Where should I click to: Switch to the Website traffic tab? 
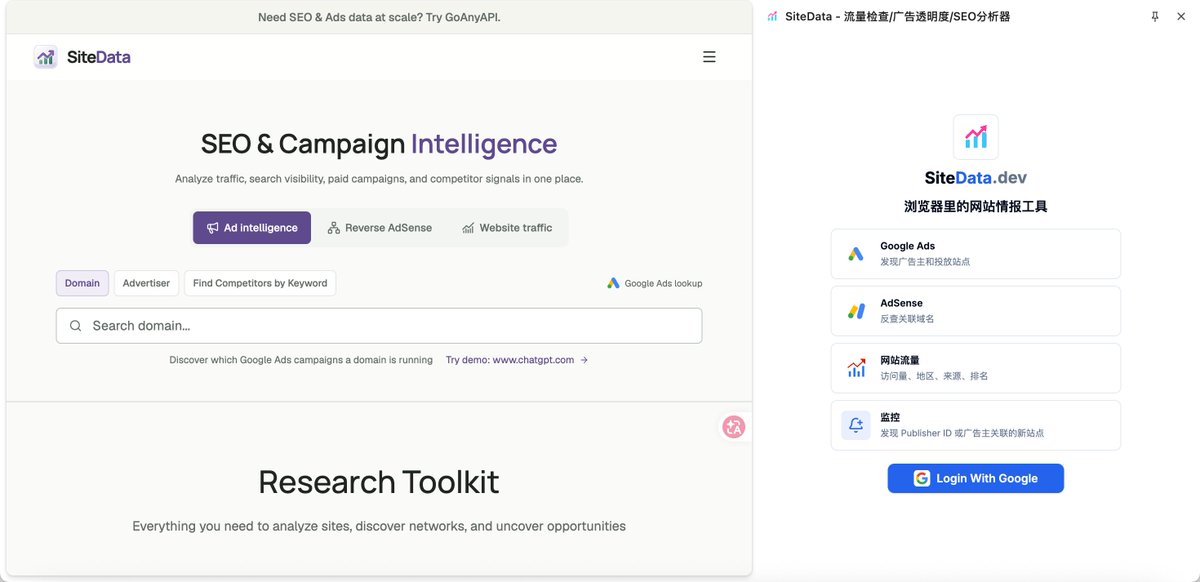507,228
